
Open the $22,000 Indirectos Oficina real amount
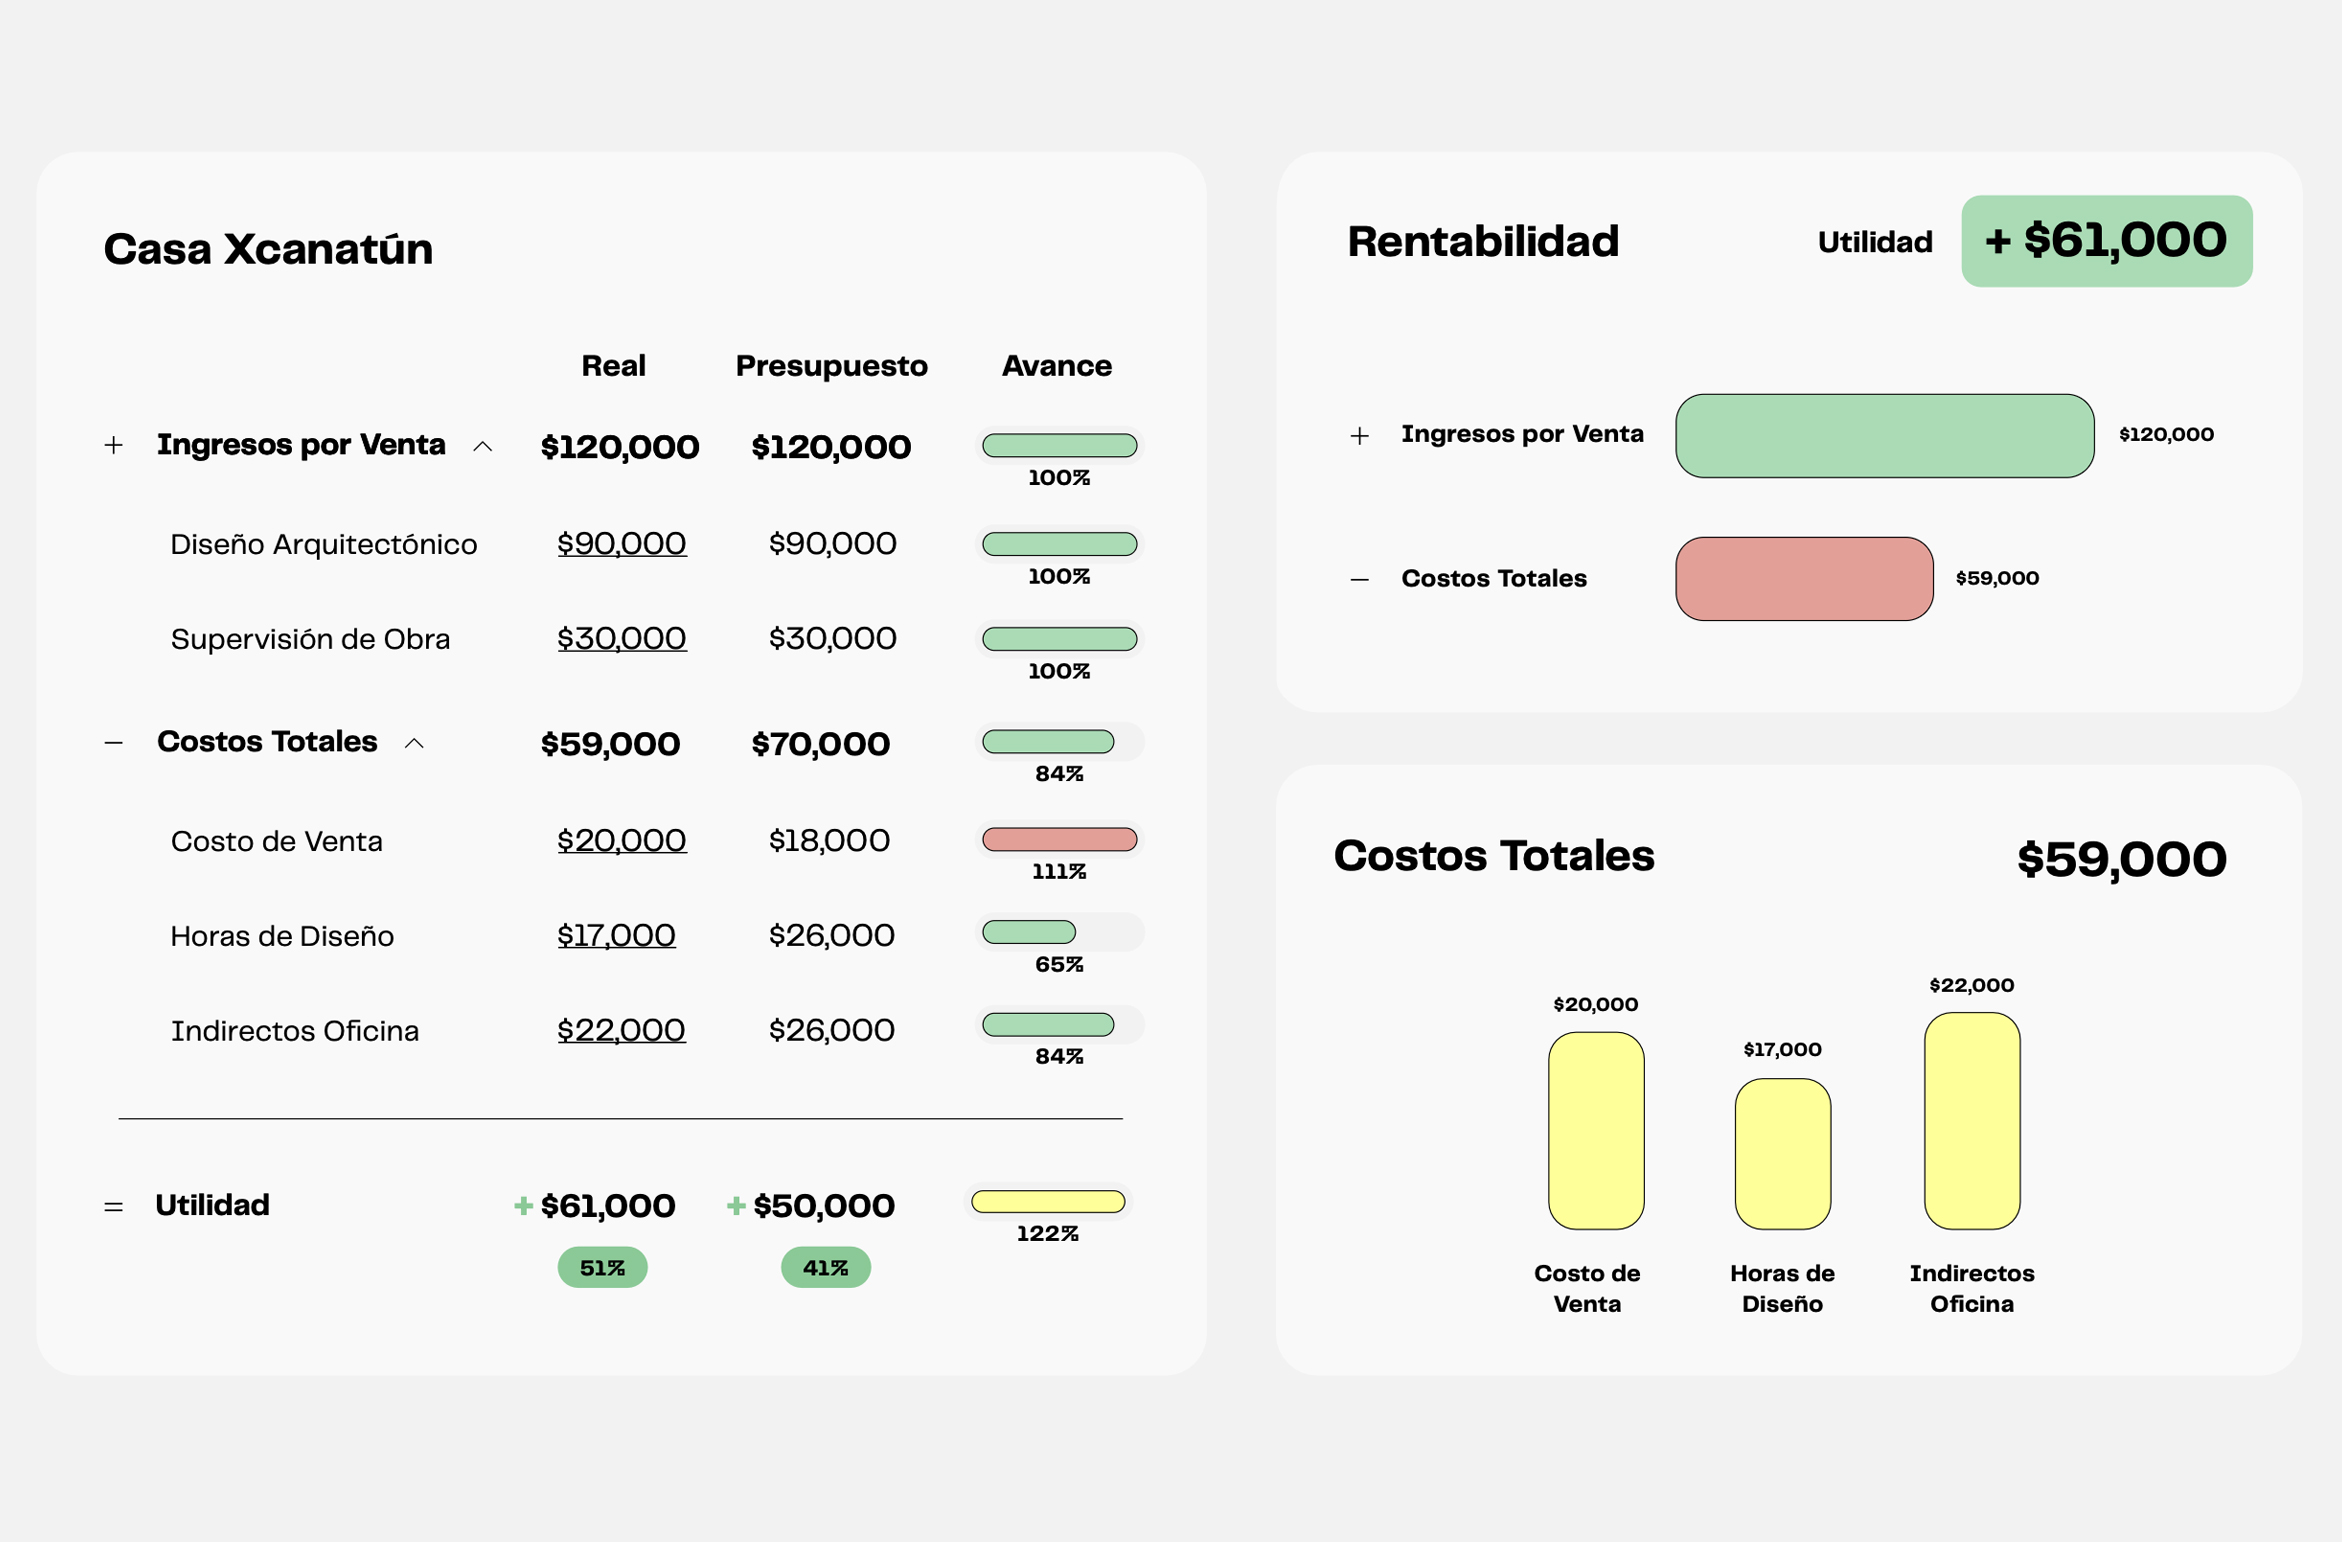click(621, 1031)
